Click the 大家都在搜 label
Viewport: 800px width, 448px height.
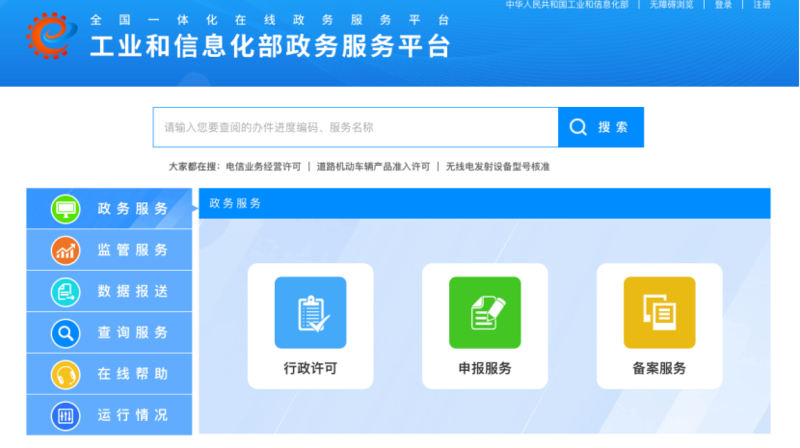pos(194,167)
